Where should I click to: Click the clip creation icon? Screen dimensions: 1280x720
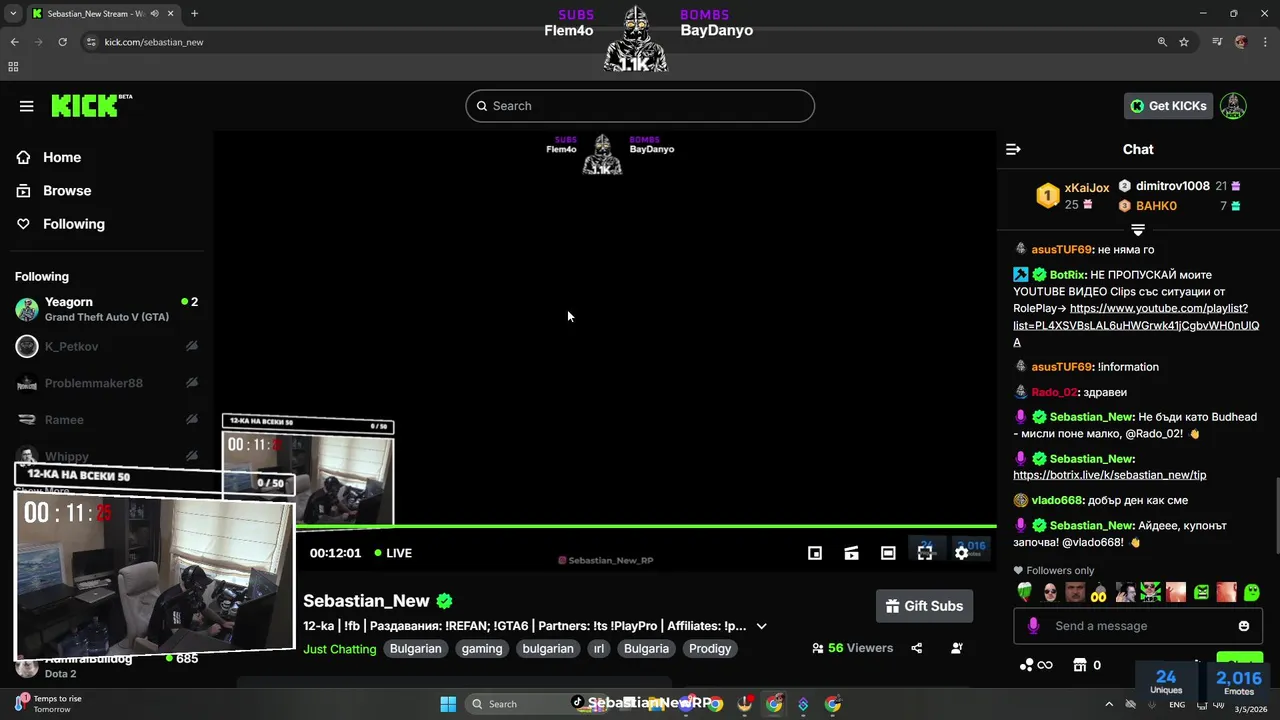(851, 553)
